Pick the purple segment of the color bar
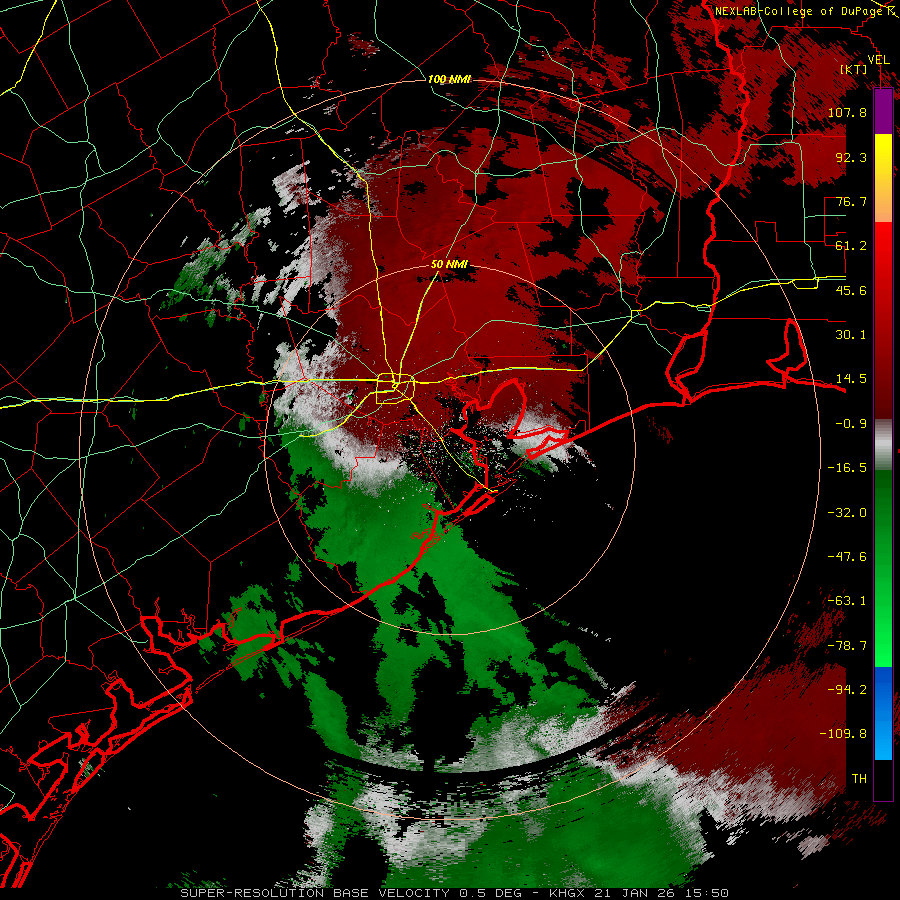The width and height of the screenshot is (900, 900). pos(883,111)
